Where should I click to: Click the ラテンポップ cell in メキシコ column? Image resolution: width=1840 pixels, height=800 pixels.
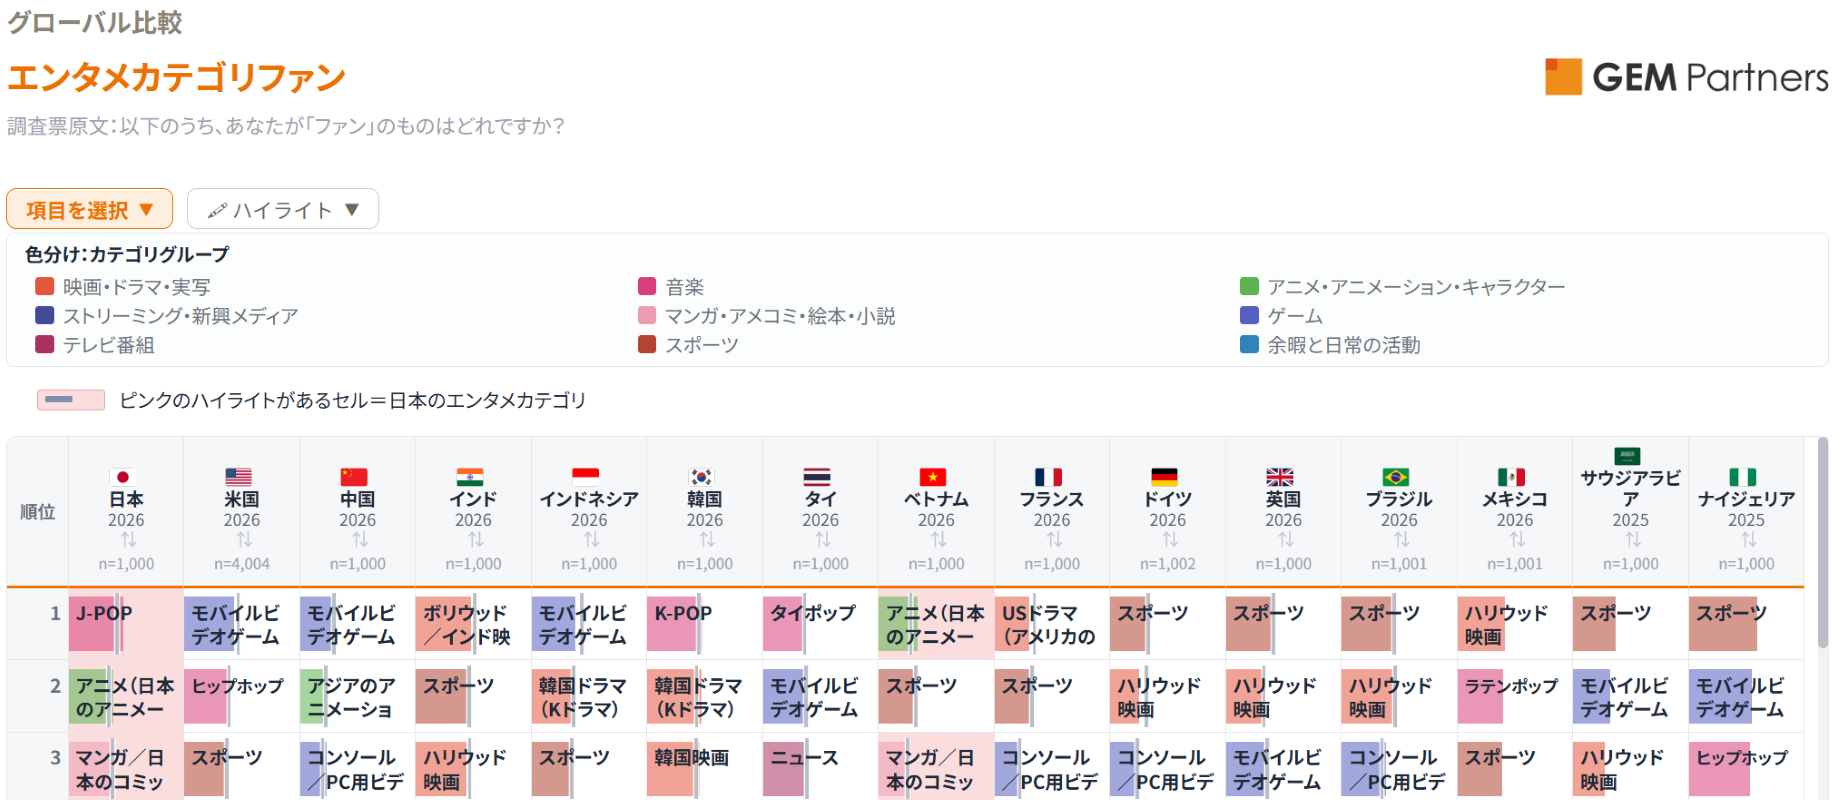pos(1515,696)
